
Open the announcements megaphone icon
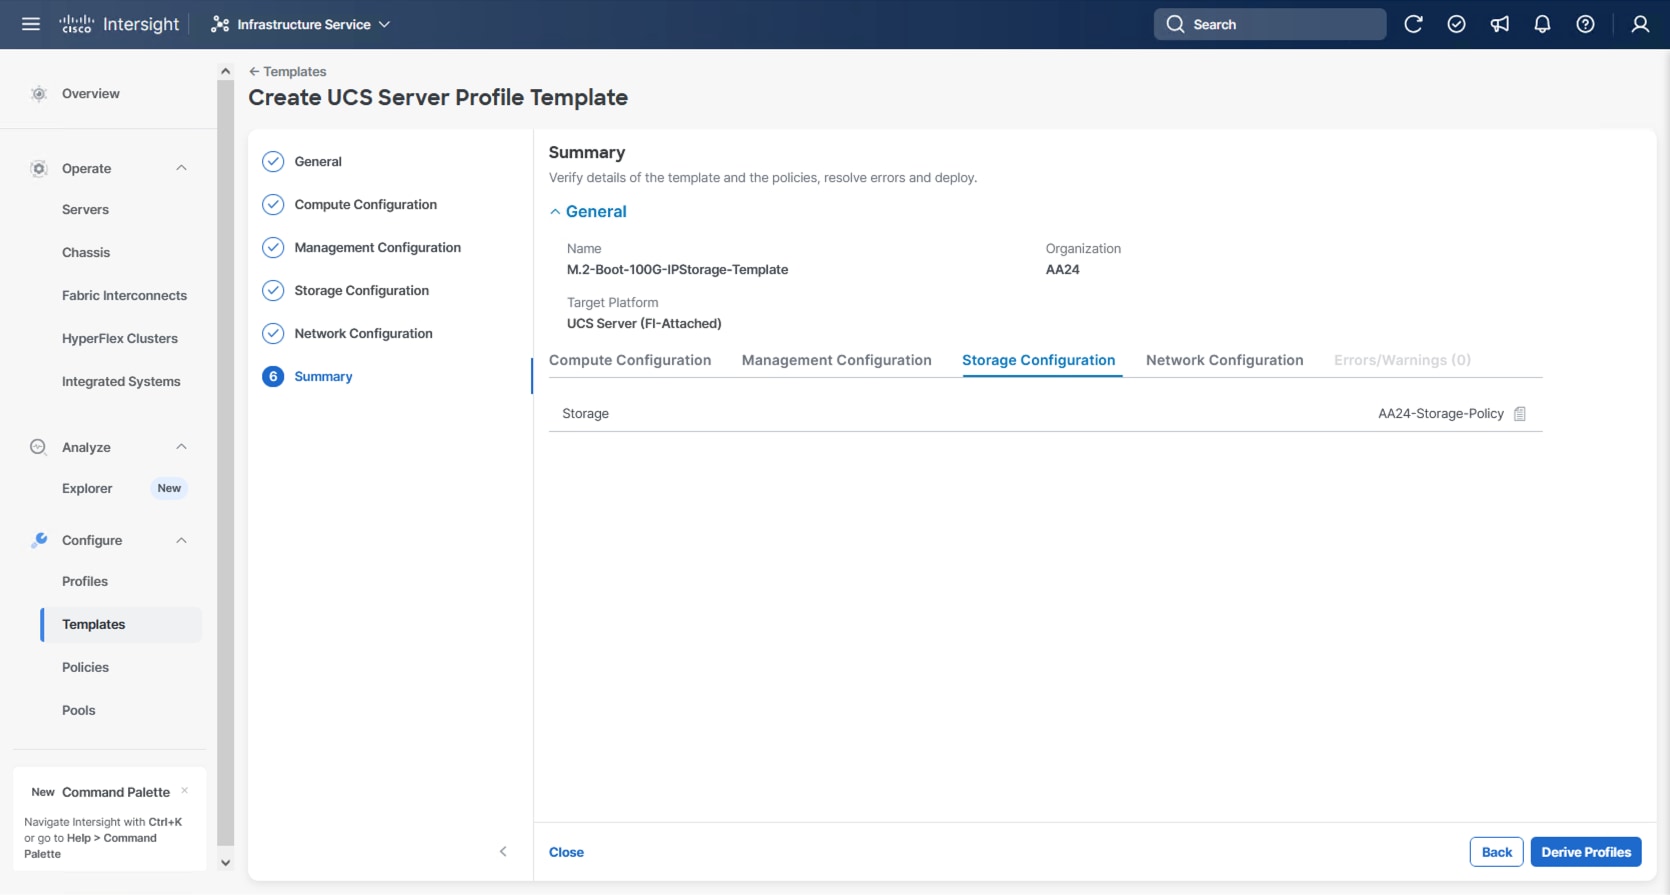coord(1499,24)
